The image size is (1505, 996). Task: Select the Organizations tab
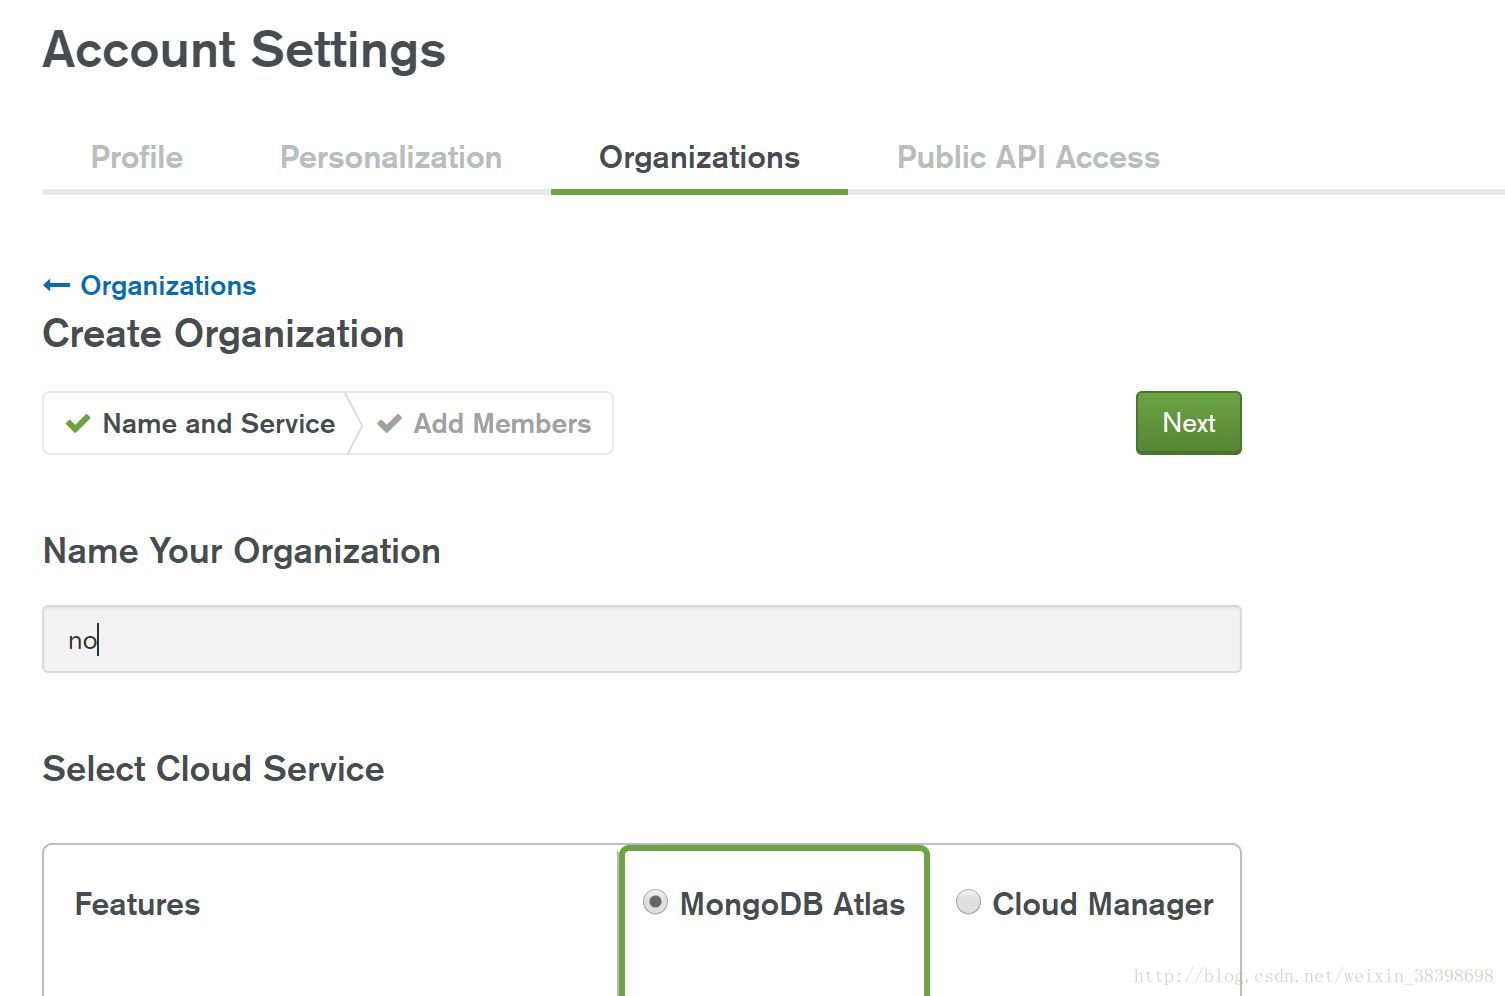699,158
